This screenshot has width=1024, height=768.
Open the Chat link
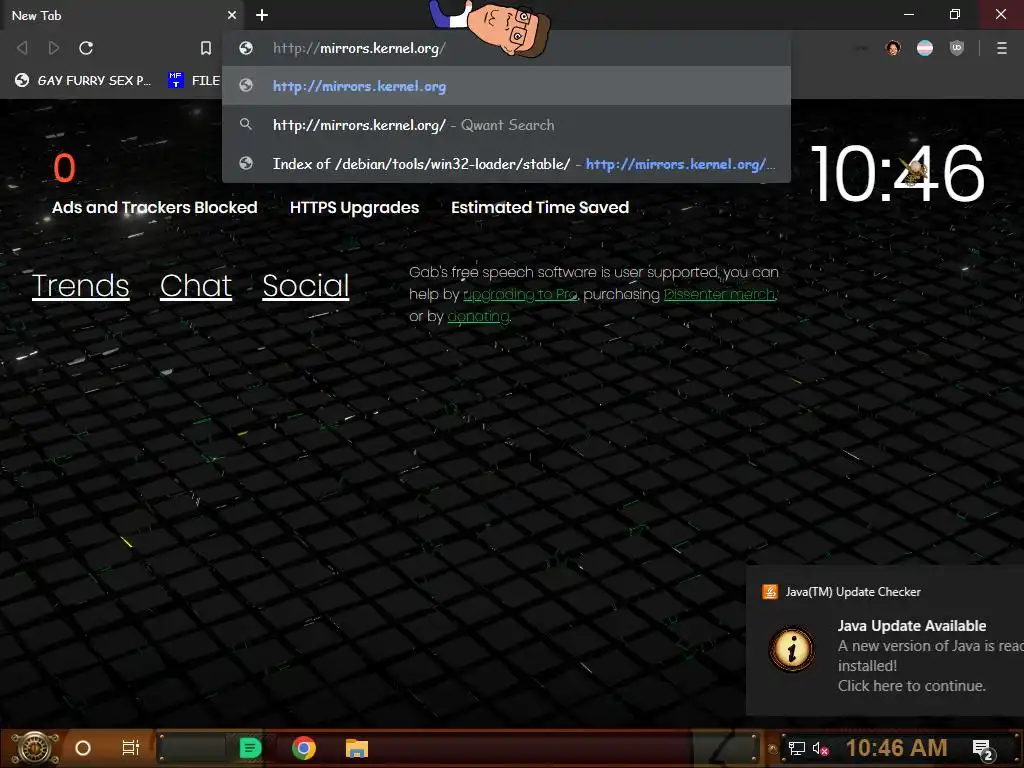[196, 285]
